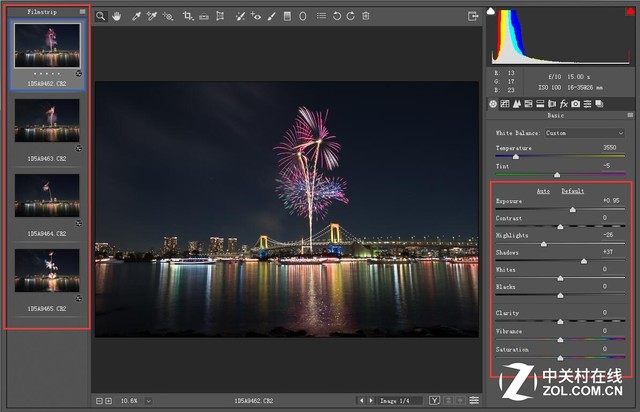Go to the previous image arrow

[x=361, y=401]
